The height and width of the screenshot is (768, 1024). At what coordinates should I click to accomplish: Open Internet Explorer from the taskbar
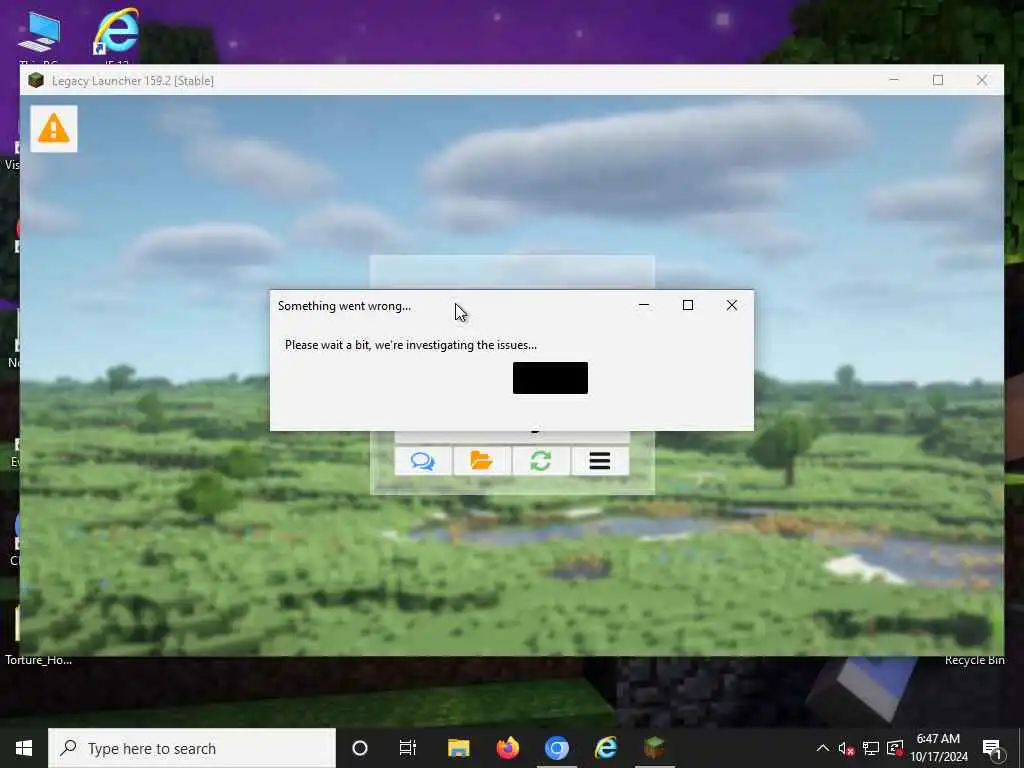pyautogui.click(x=605, y=748)
